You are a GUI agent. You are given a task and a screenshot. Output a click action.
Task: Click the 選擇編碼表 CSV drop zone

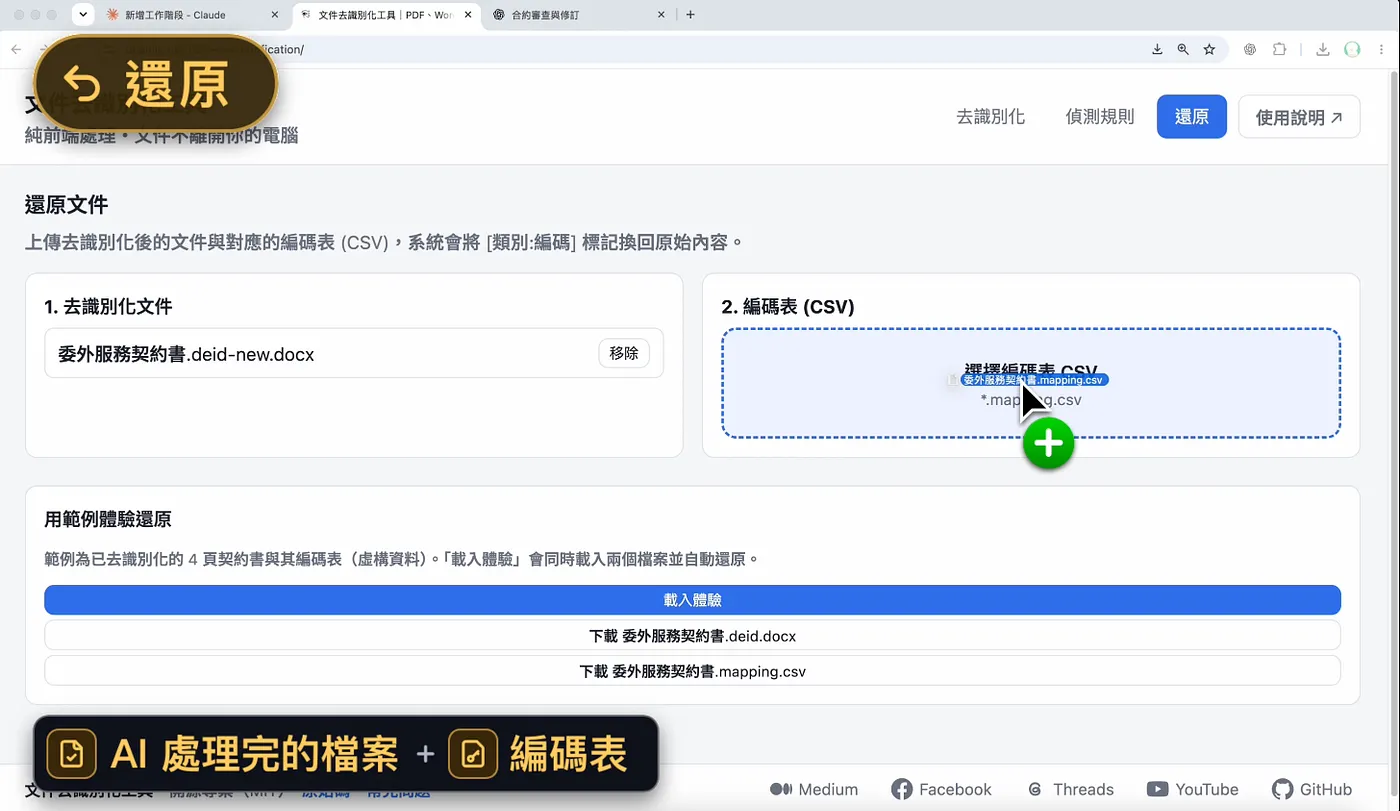click(x=1031, y=383)
